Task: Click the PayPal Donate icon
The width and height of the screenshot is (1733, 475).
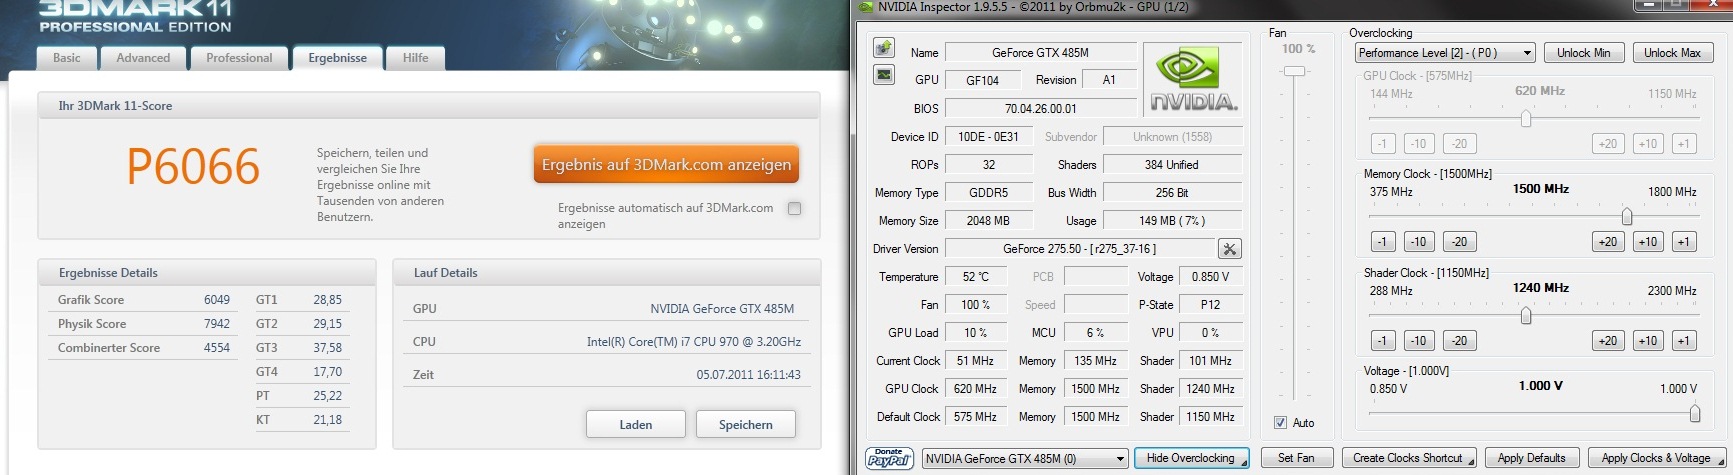Action: coord(889,458)
